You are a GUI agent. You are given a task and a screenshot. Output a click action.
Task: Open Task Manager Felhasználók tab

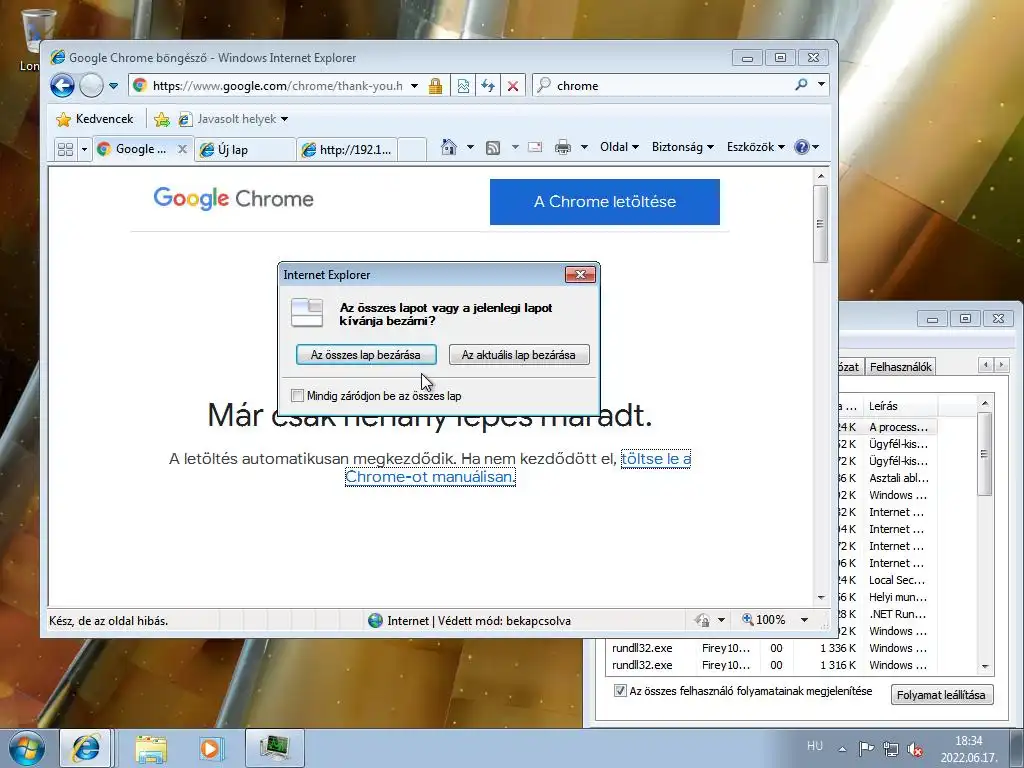900,366
